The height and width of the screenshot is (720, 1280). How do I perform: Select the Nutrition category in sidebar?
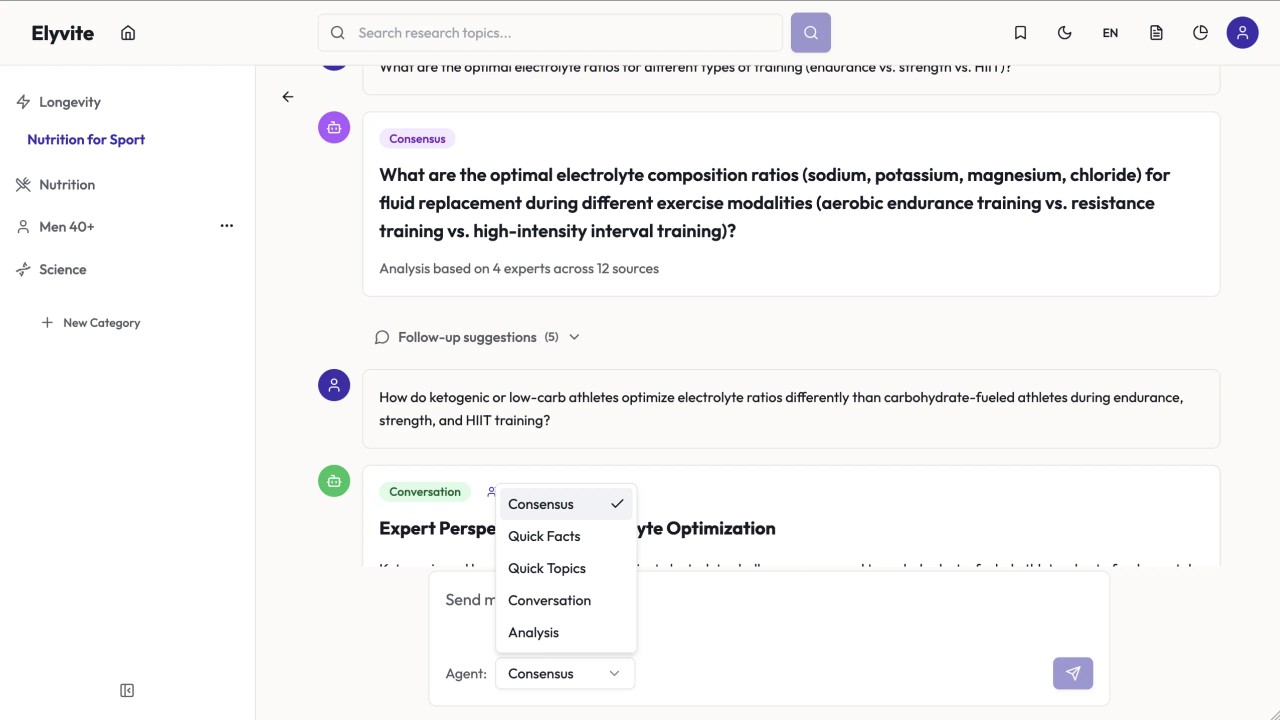pyautogui.click(x=67, y=185)
